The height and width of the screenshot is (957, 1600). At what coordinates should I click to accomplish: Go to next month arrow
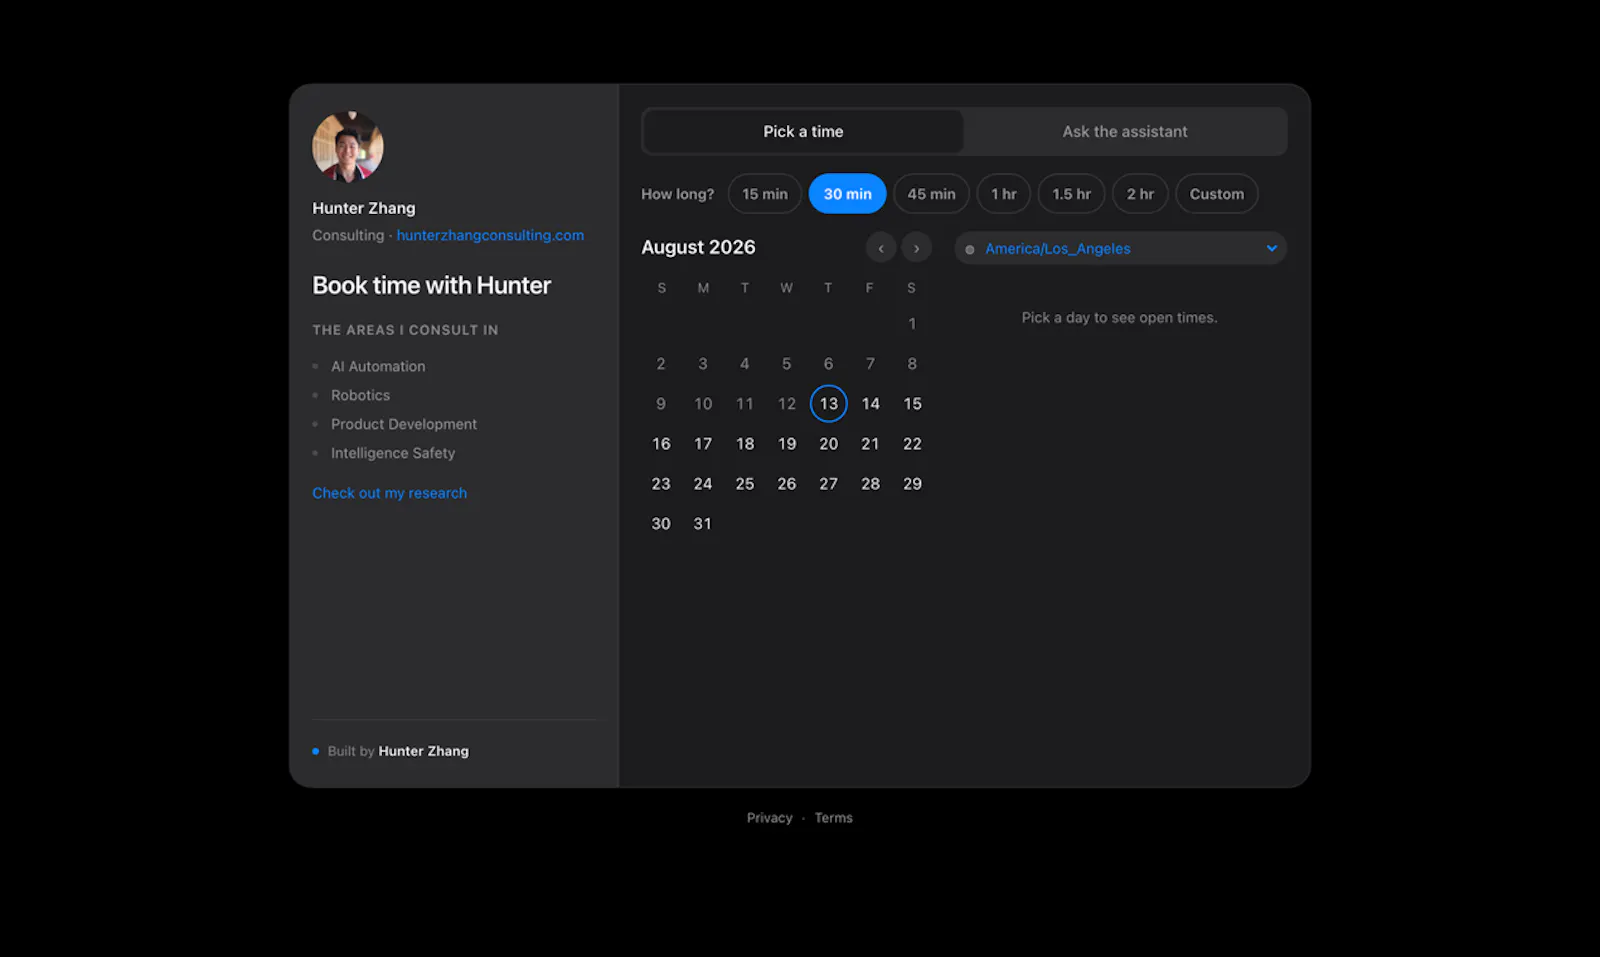coord(916,248)
